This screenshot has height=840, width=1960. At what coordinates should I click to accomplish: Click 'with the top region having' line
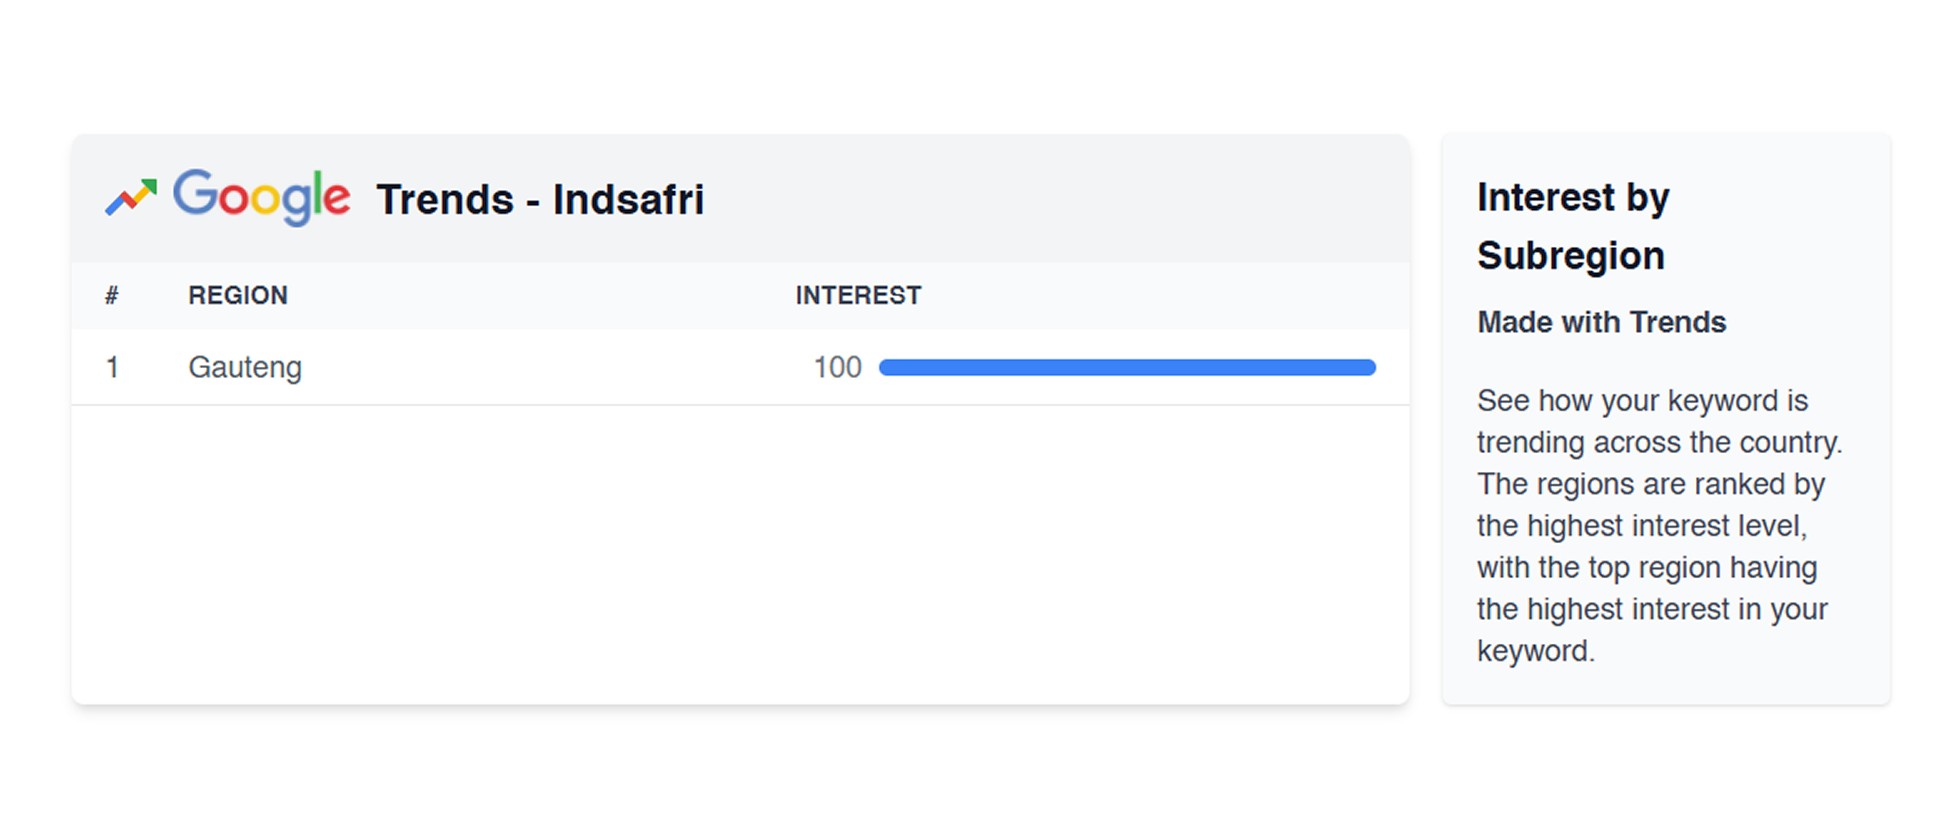coord(1647,567)
